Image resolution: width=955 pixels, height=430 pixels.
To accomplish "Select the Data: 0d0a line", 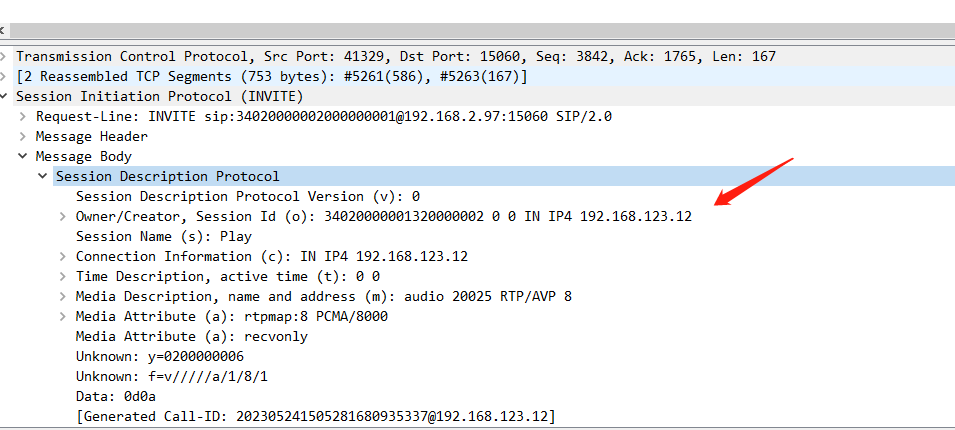I will pyautogui.click(x=115, y=397).
